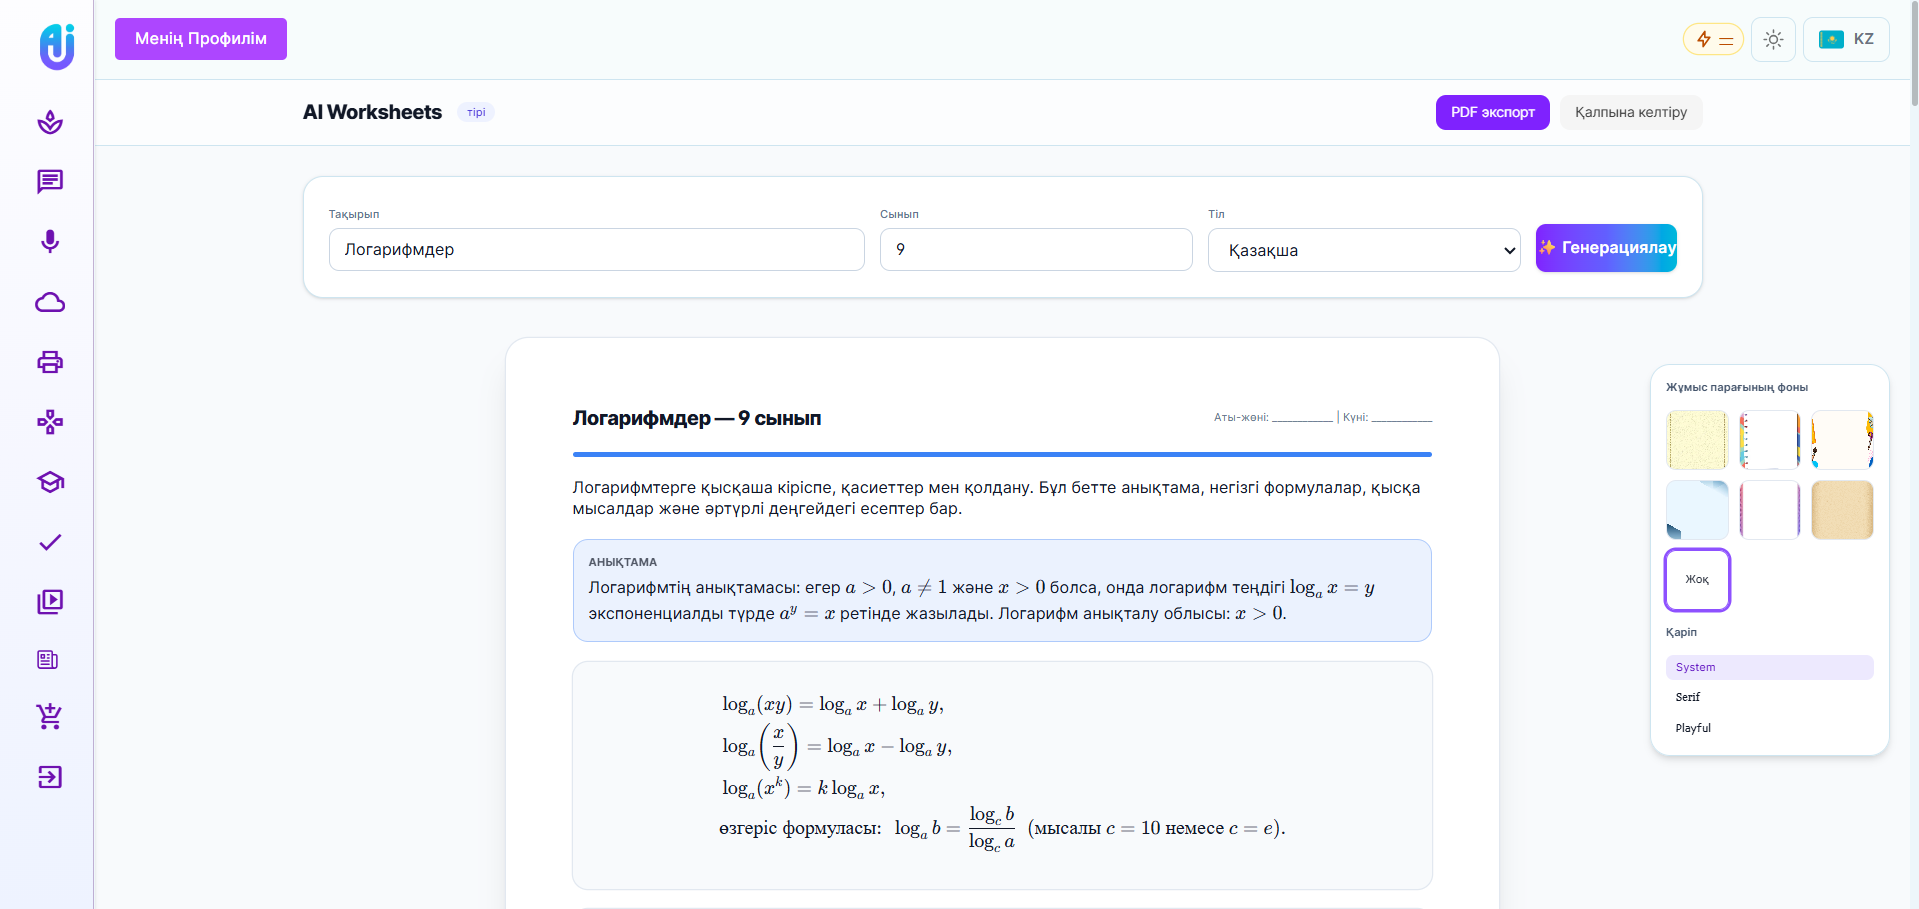Open the Менің Профилім menu
The width and height of the screenshot is (1919, 909).
point(201,39)
